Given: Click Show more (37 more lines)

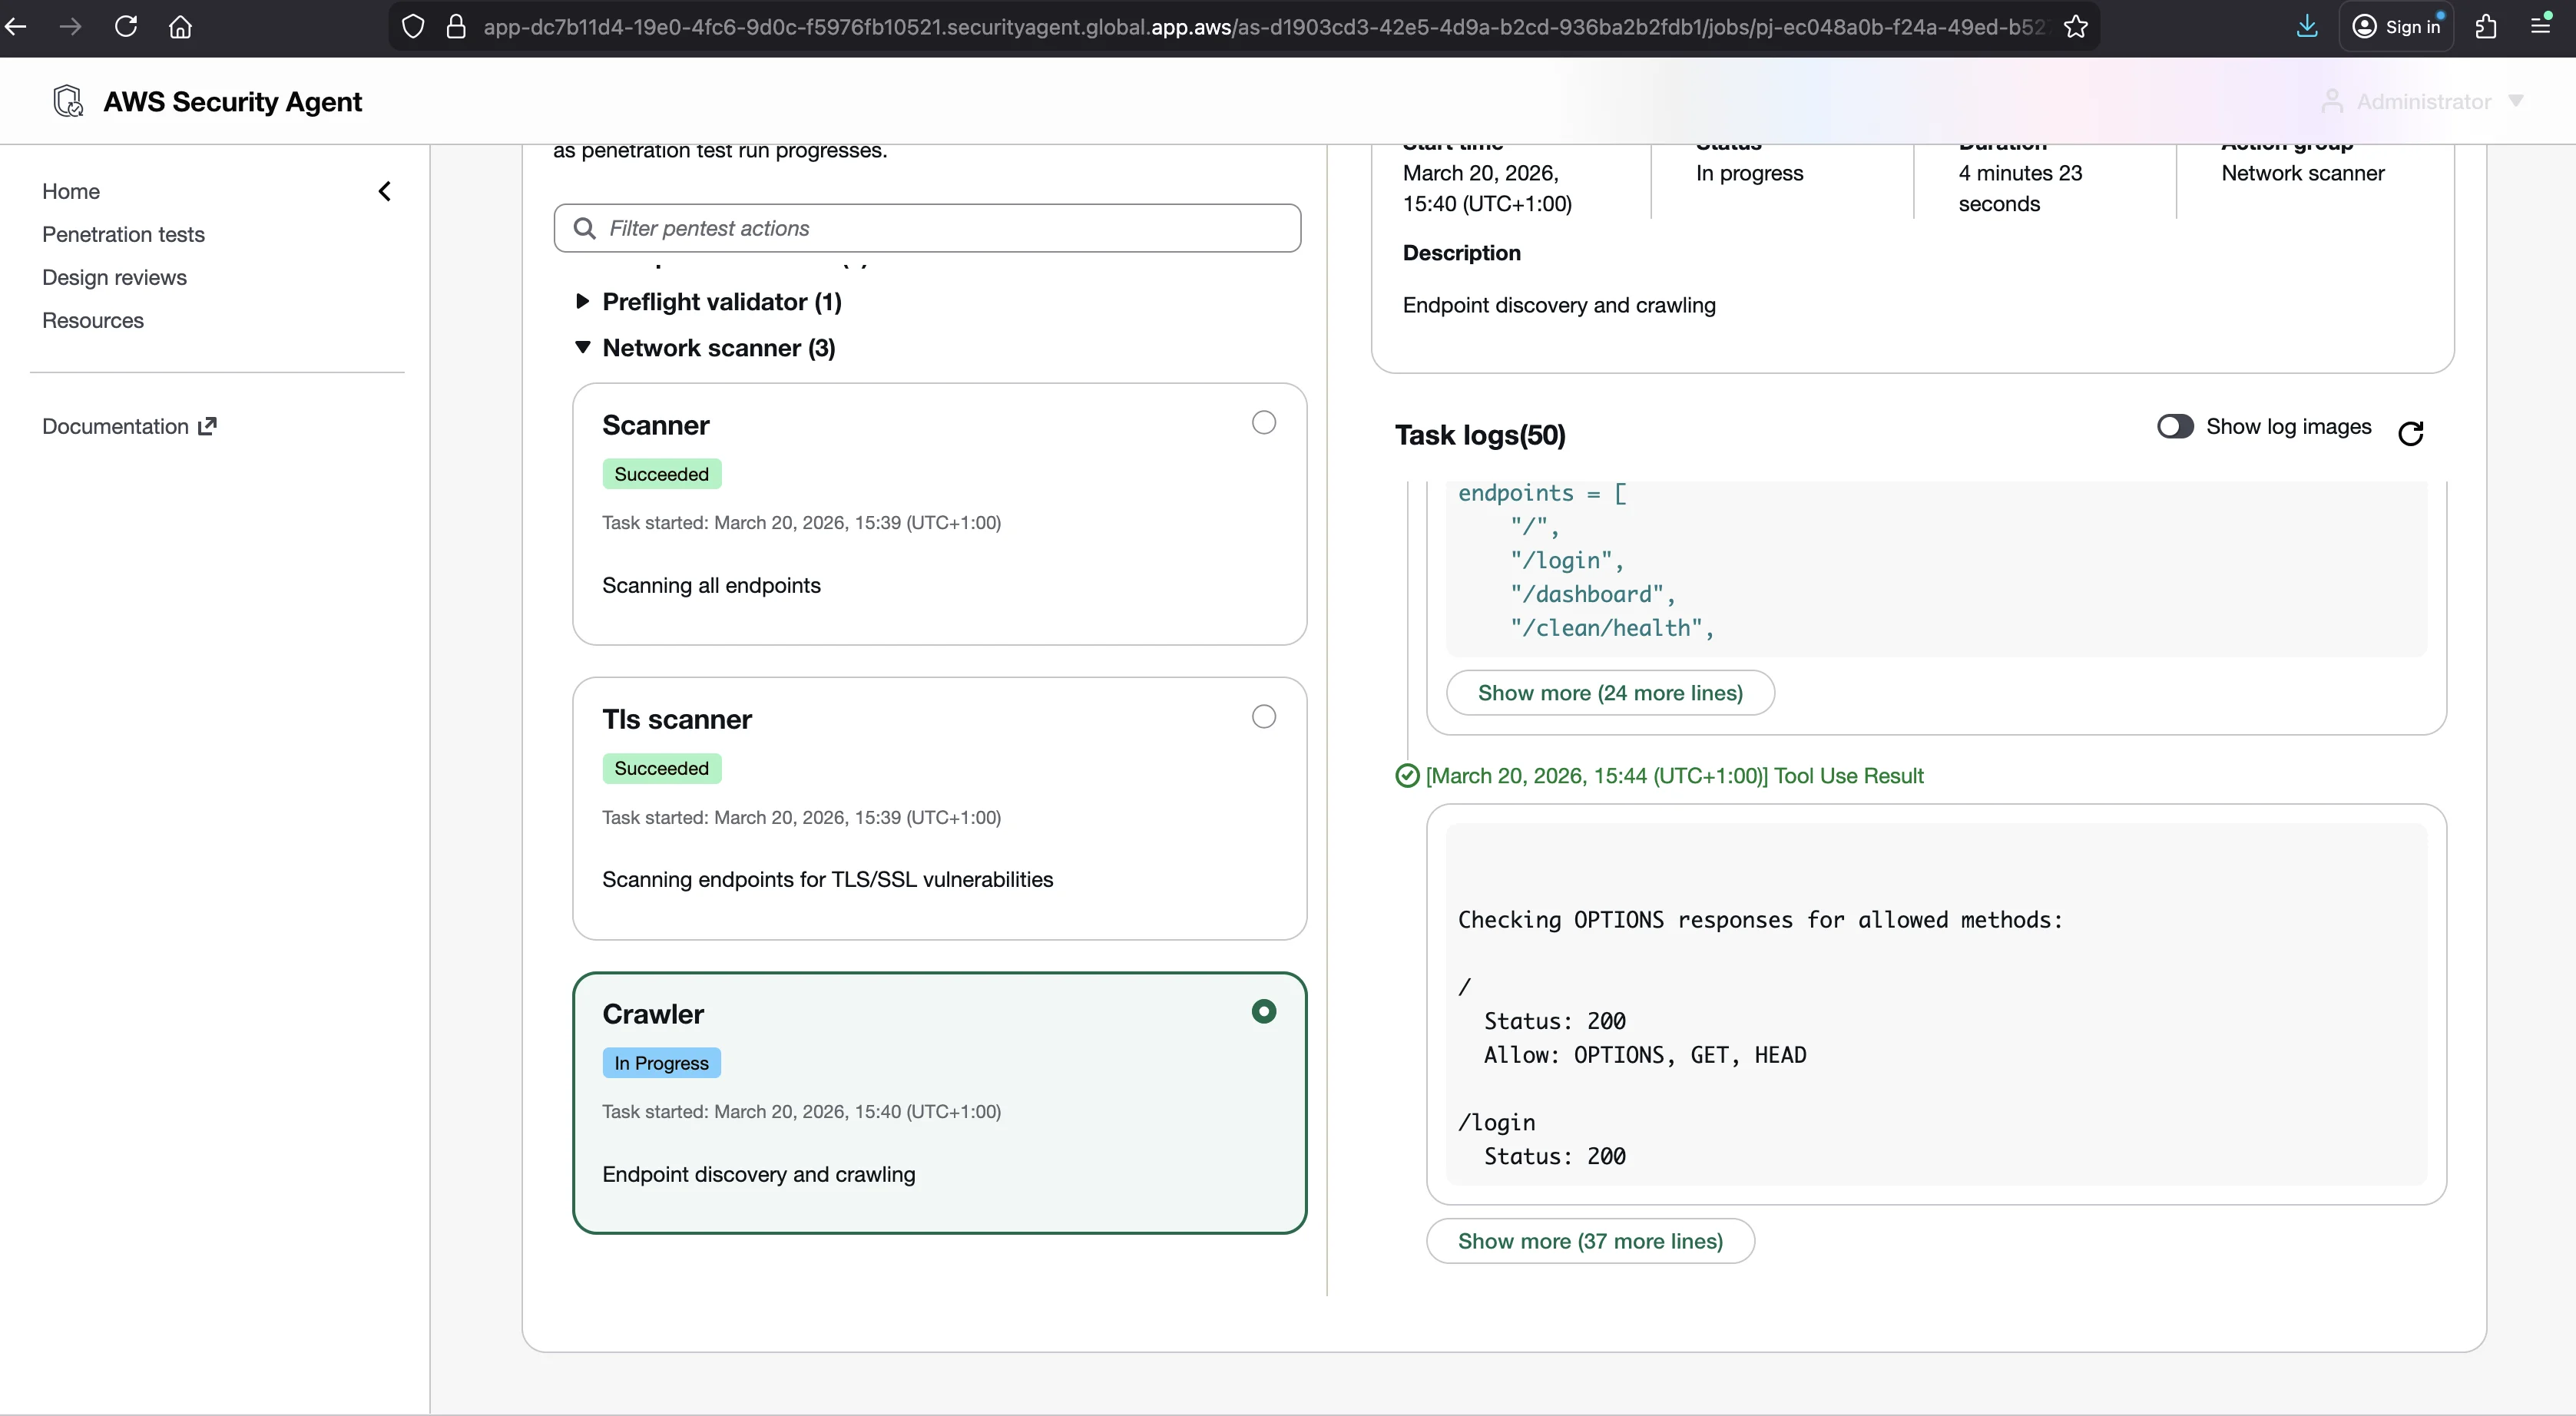Looking at the screenshot, I should (x=1590, y=1241).
